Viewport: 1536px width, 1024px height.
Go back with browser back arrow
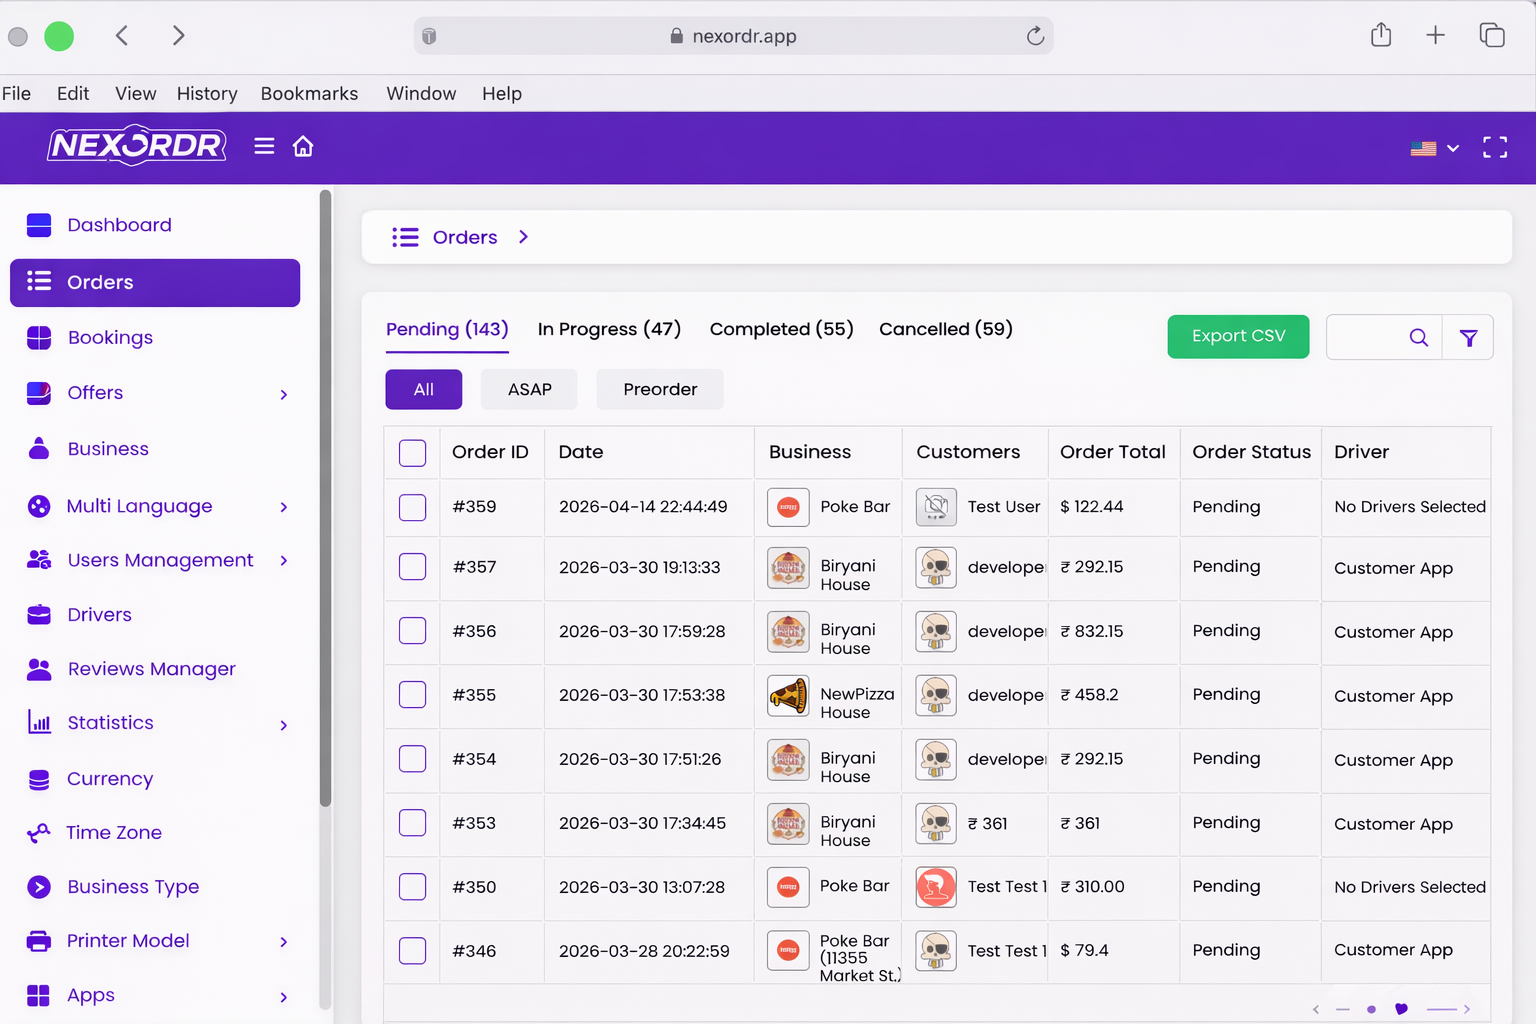click(122, 36)
